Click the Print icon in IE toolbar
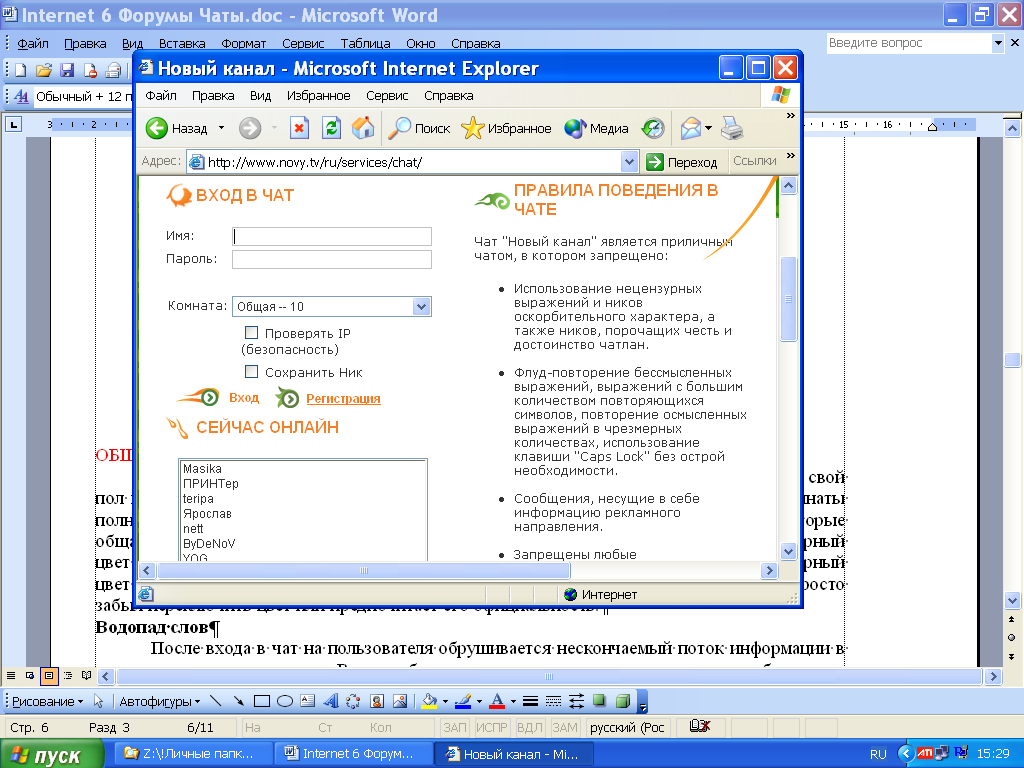1024x768 pixels. pos(732,128)
